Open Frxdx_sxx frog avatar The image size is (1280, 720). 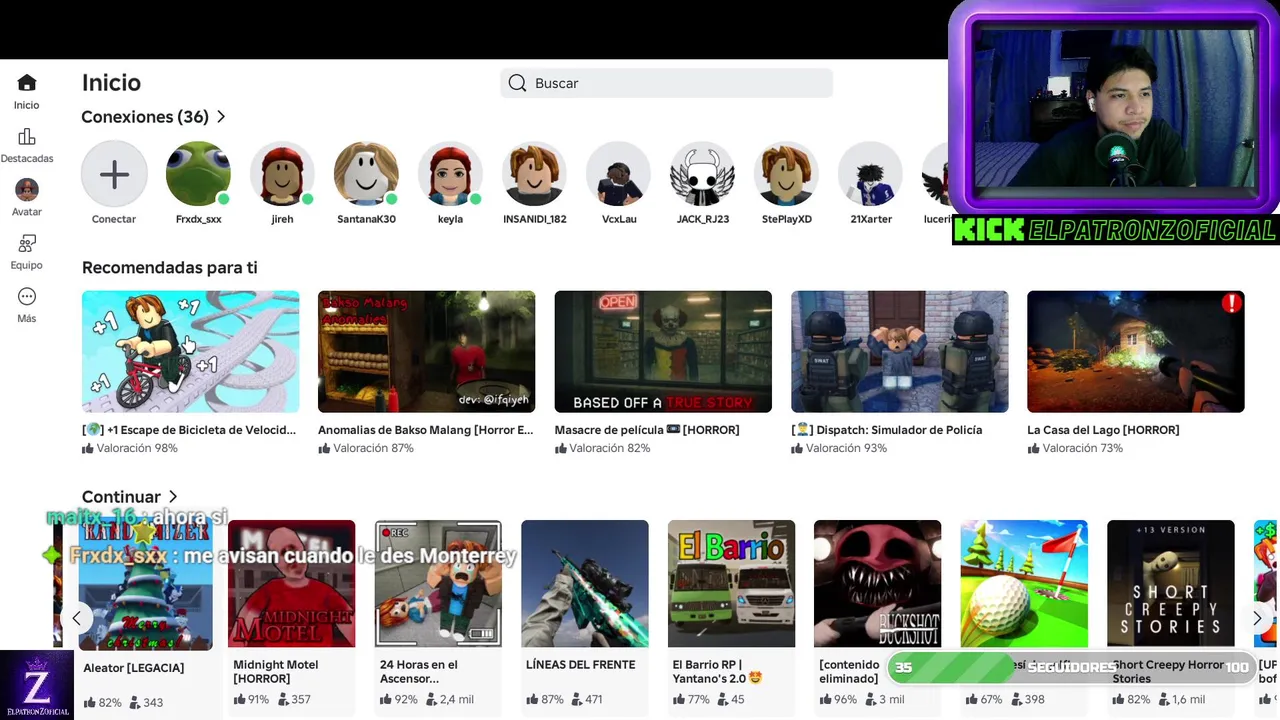(198, 174)
